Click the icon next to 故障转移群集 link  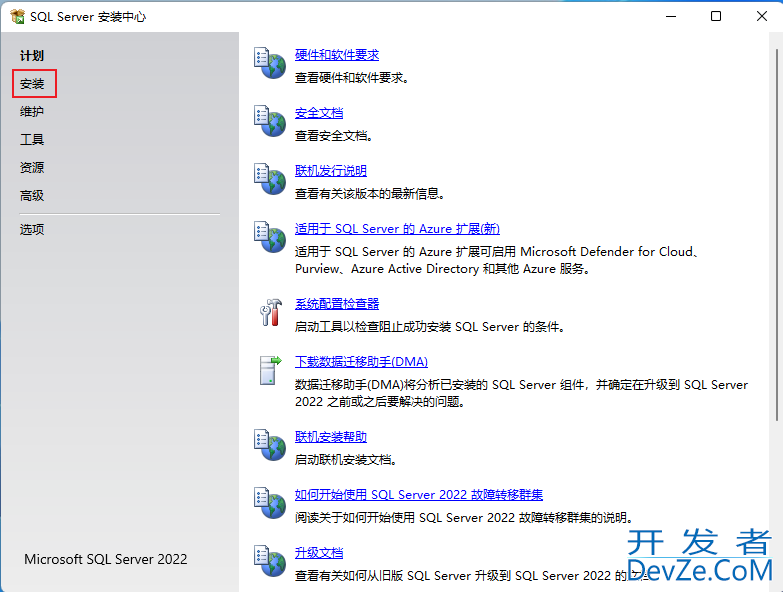(x=270, y=503)
